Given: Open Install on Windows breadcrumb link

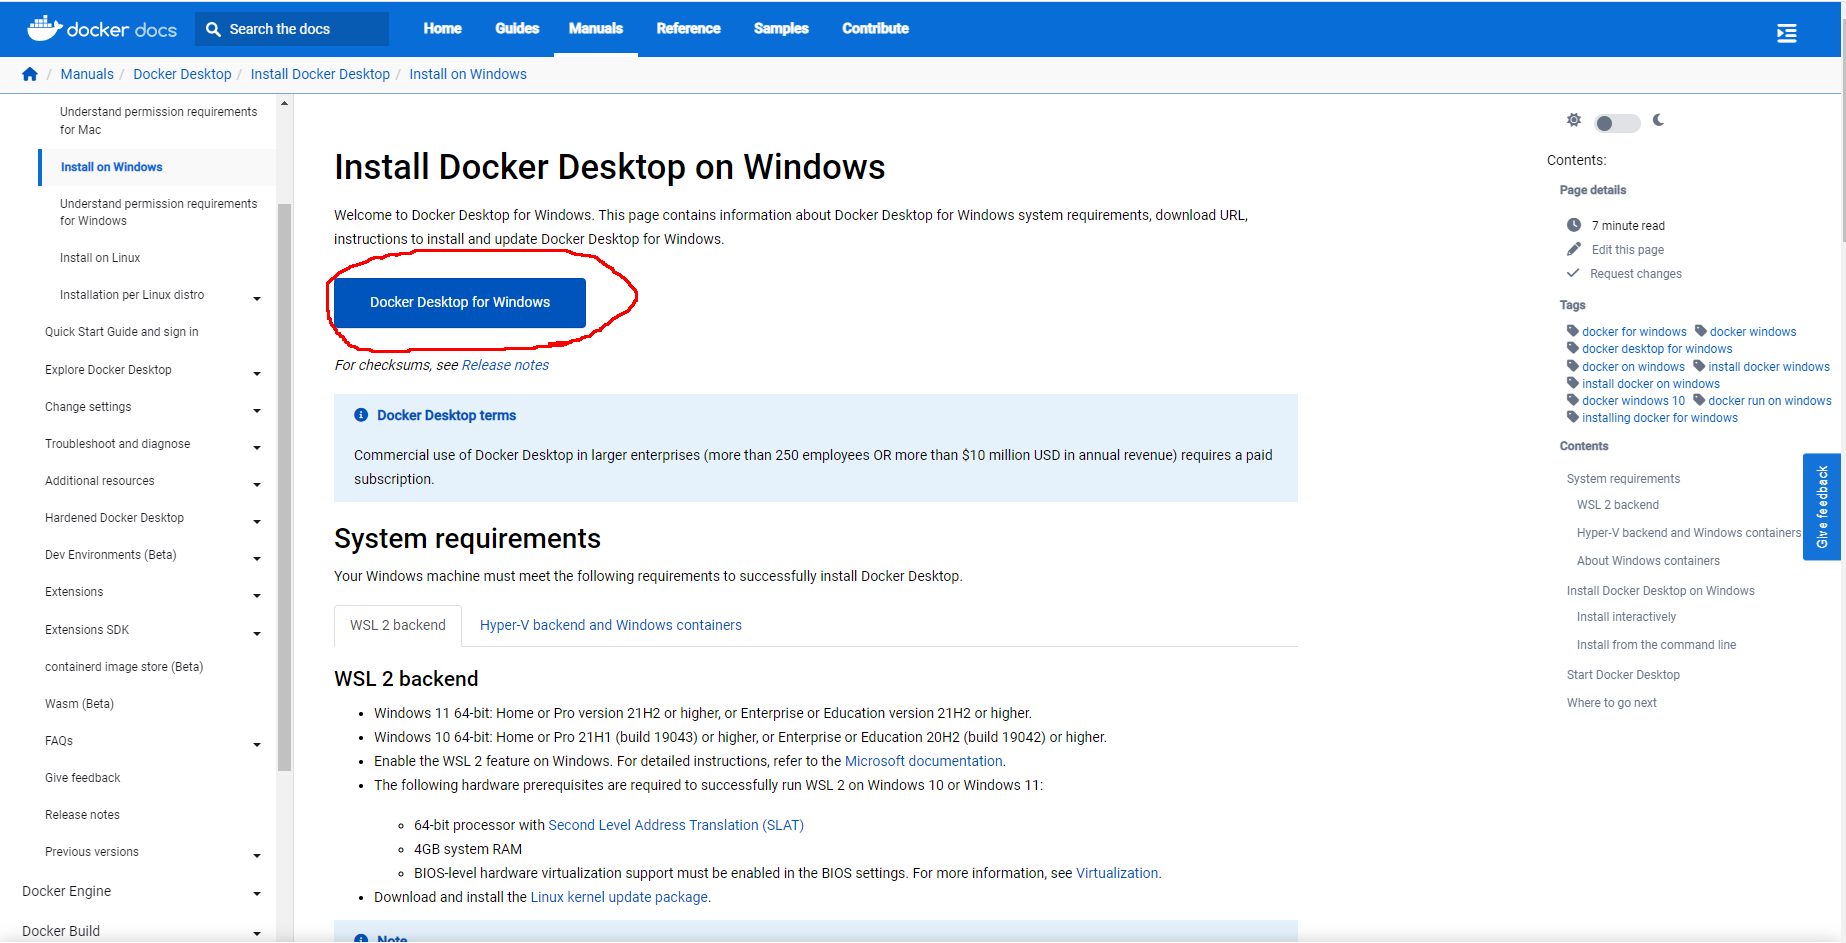Looking at the screenshot, I should (468, 74).
